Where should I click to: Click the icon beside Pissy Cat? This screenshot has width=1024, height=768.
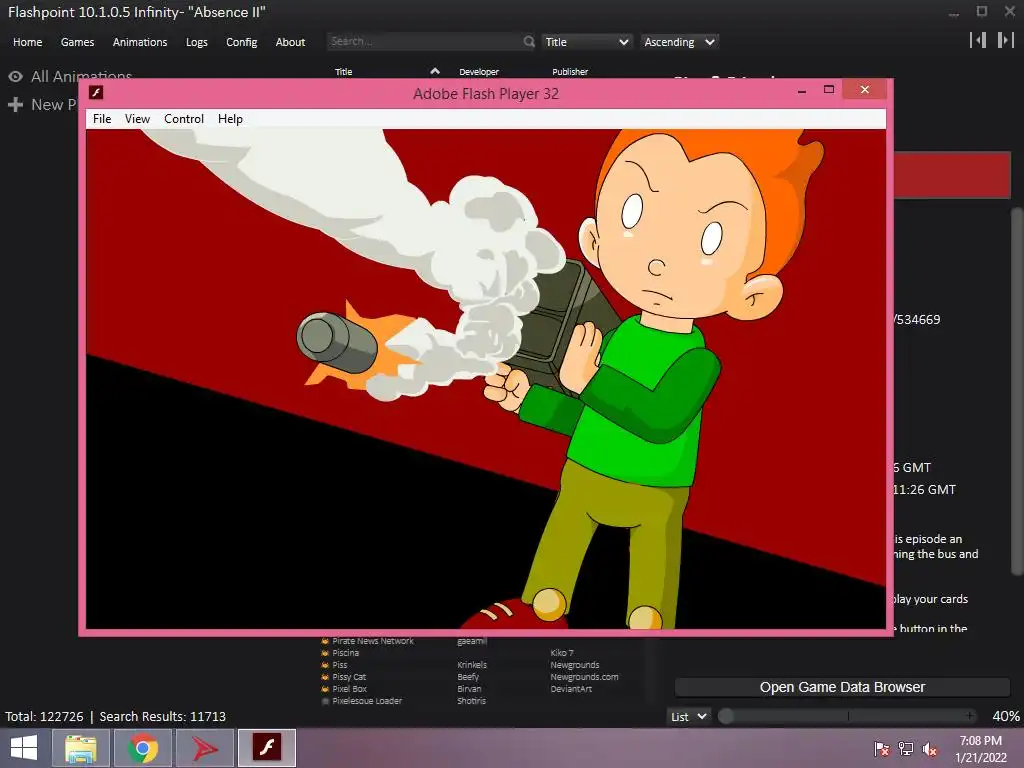[x=325, y=677]
